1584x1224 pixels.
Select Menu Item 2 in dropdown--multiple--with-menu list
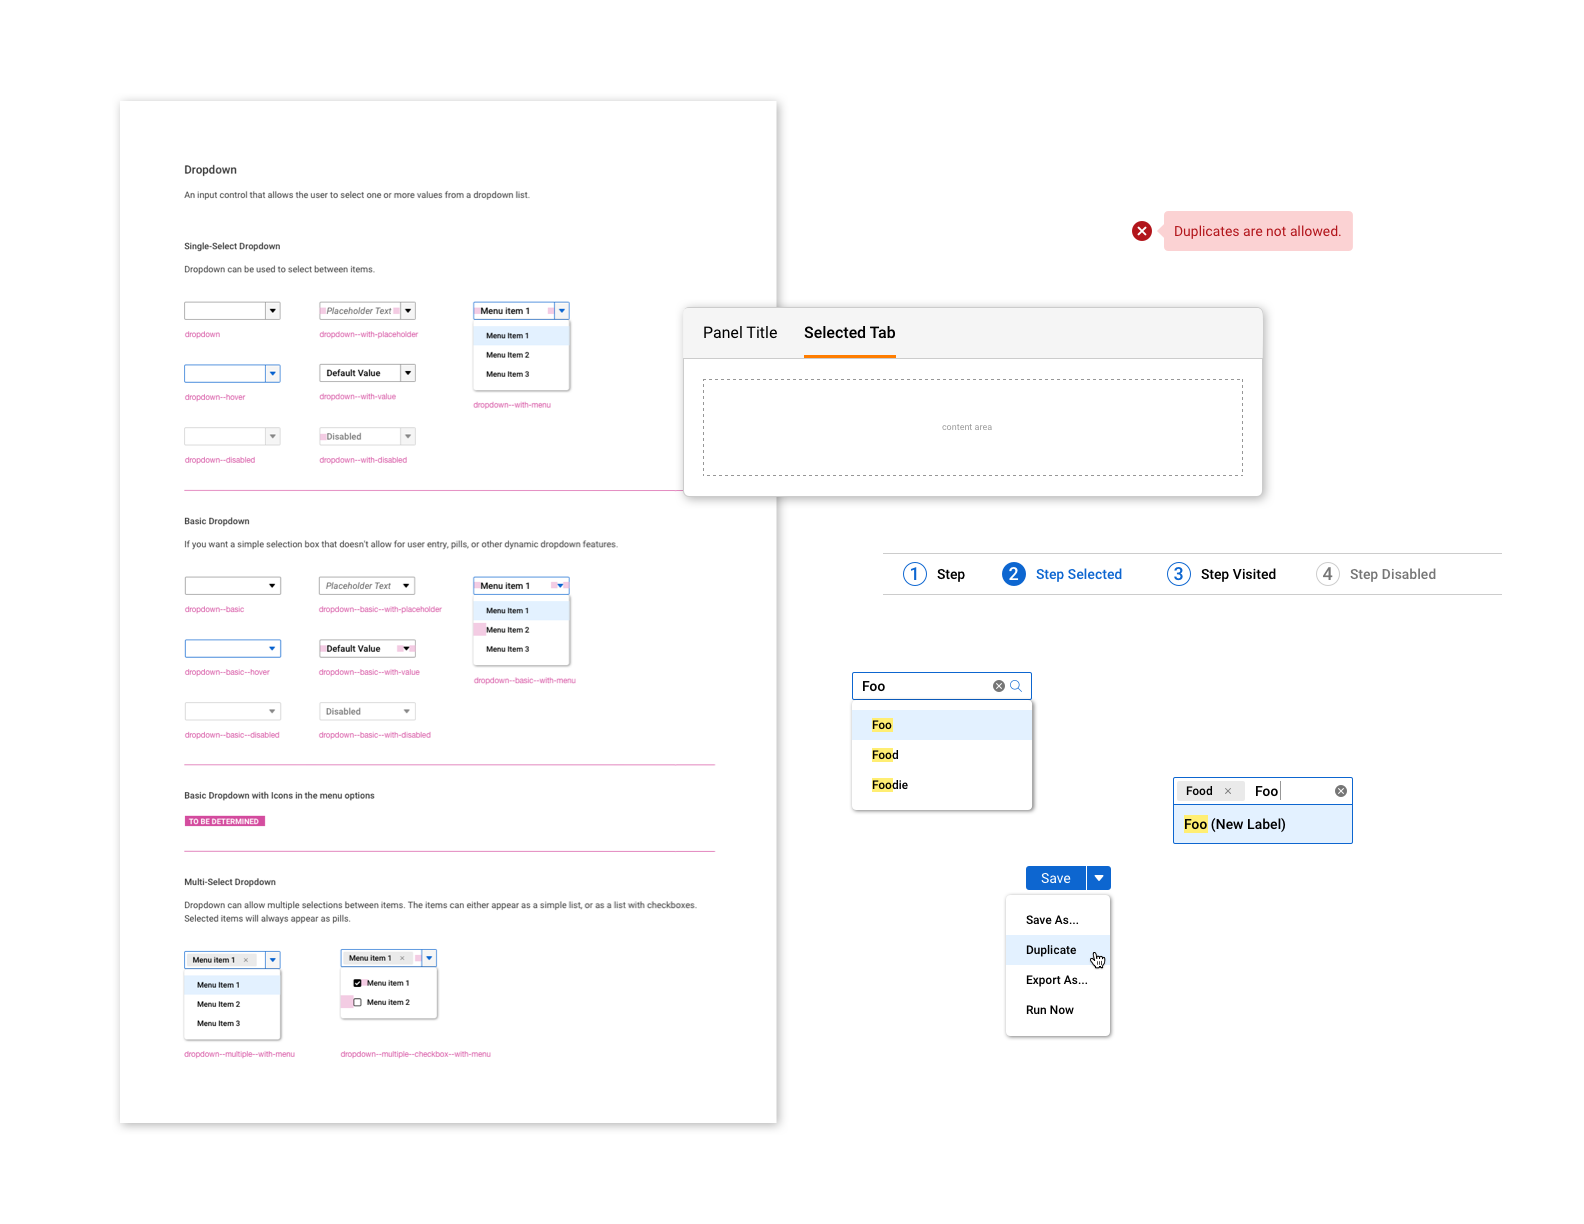click(232, 1004)
